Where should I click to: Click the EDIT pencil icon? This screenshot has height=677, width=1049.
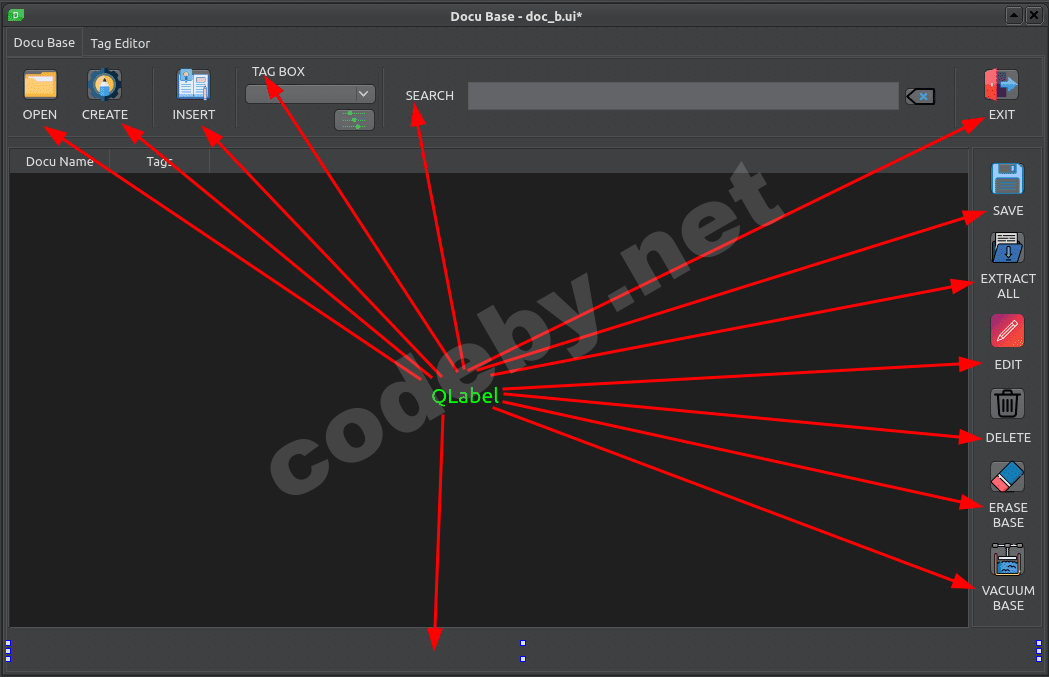click(1008, 330)
